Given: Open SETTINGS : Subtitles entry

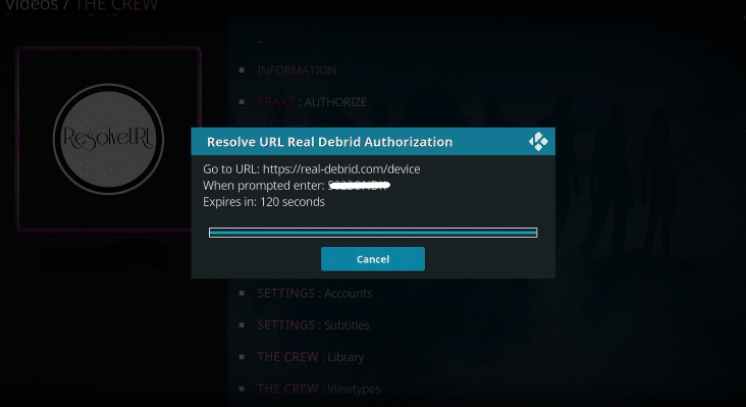Looking at the screenshot, I should (314, 325).
